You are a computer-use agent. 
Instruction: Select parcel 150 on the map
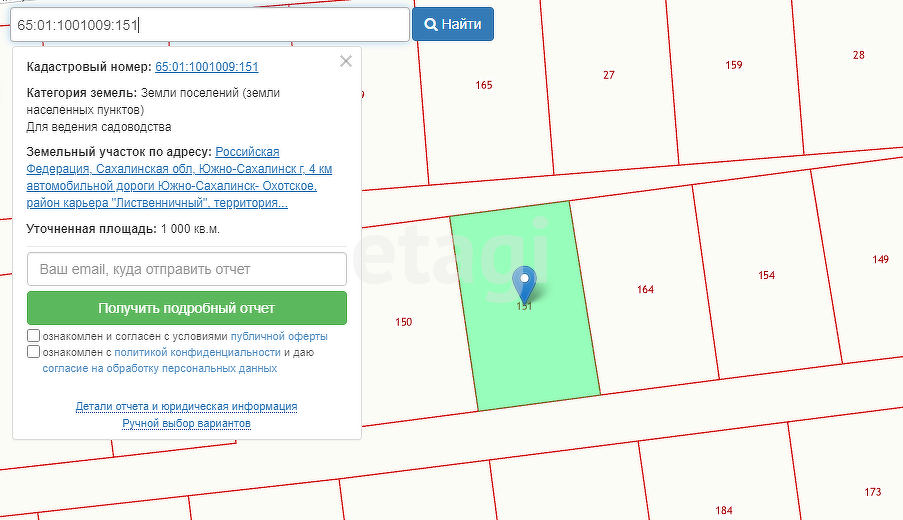403,322
